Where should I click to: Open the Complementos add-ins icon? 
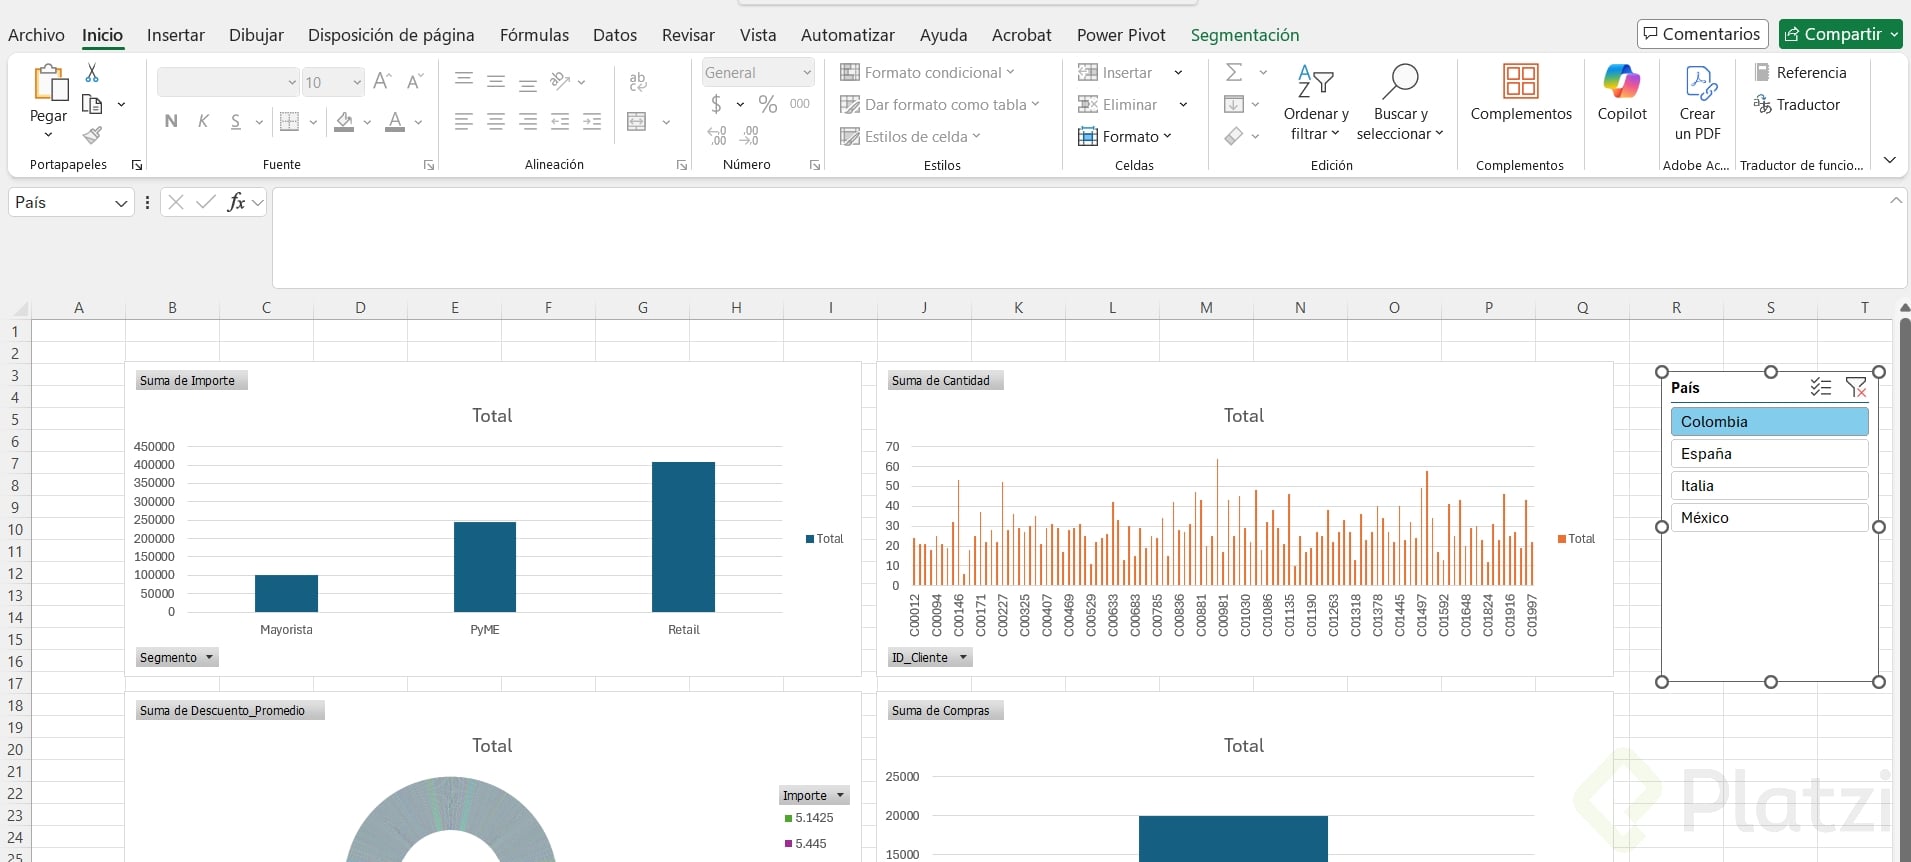[x=1520, y=82]
